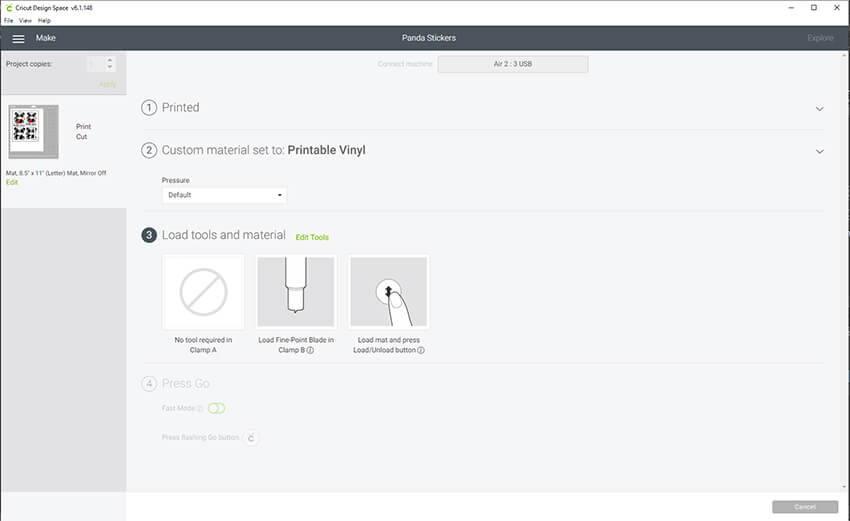Expand the Custom material step chevron
The height and width of the screenshot is (521, 850).
point(820,151)
